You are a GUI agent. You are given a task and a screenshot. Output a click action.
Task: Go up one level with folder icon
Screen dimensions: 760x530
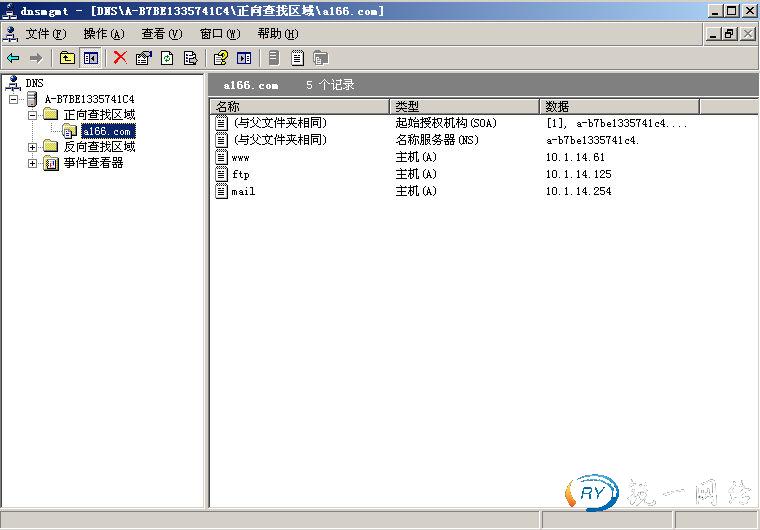pyautogui.click(x=67, y=58)
